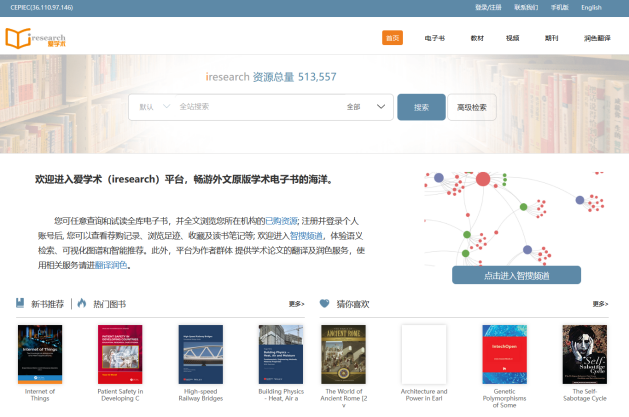Image resolution: width=629 pixels, height=417 pixels.
Task: Click the blue 搜索 button
Action: [x=421, y=107]
